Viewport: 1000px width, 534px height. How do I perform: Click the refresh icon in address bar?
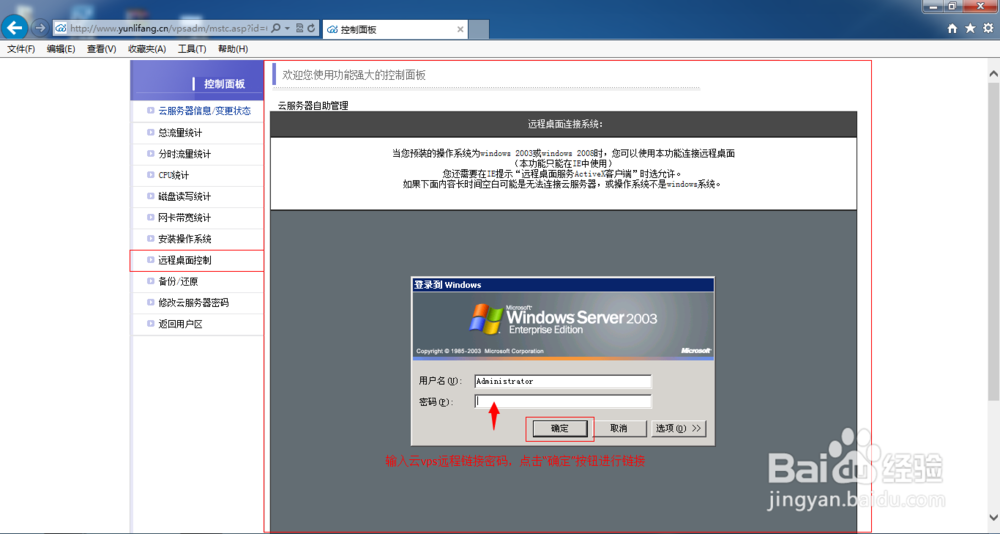coord(311,28)
